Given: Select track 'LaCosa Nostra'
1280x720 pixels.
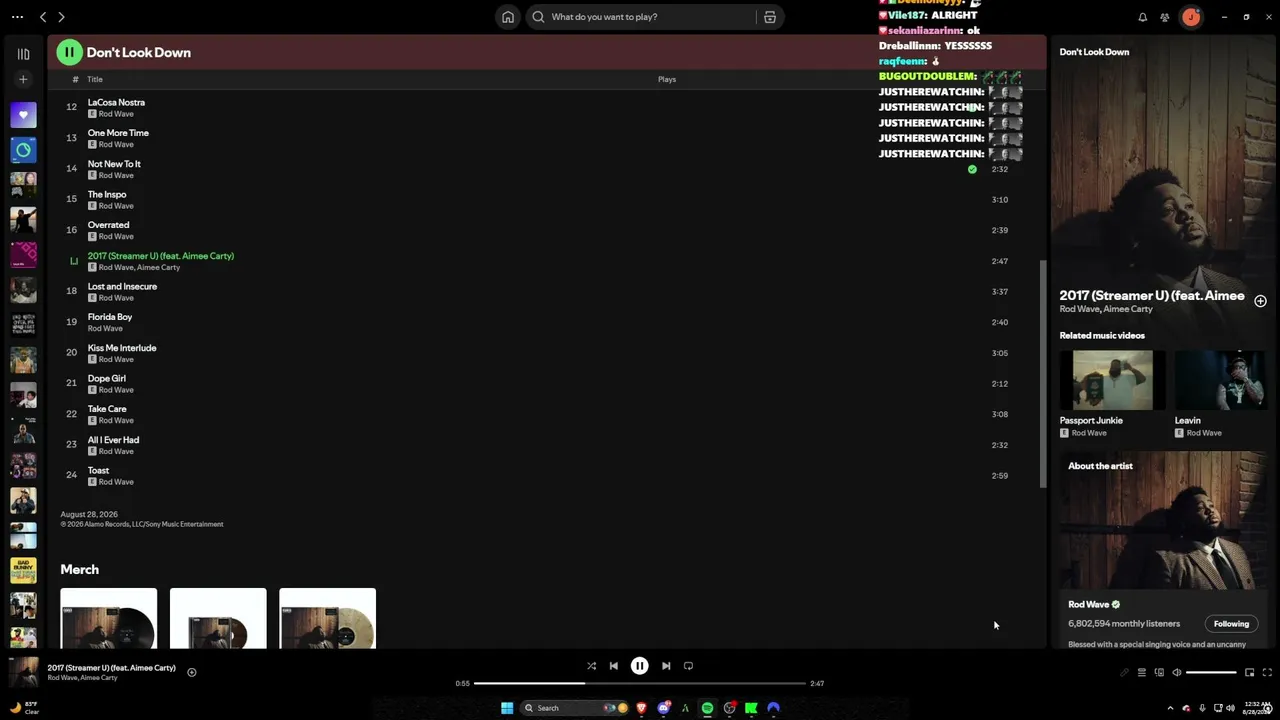Looking at the screenshot, I should coord(116,102).
